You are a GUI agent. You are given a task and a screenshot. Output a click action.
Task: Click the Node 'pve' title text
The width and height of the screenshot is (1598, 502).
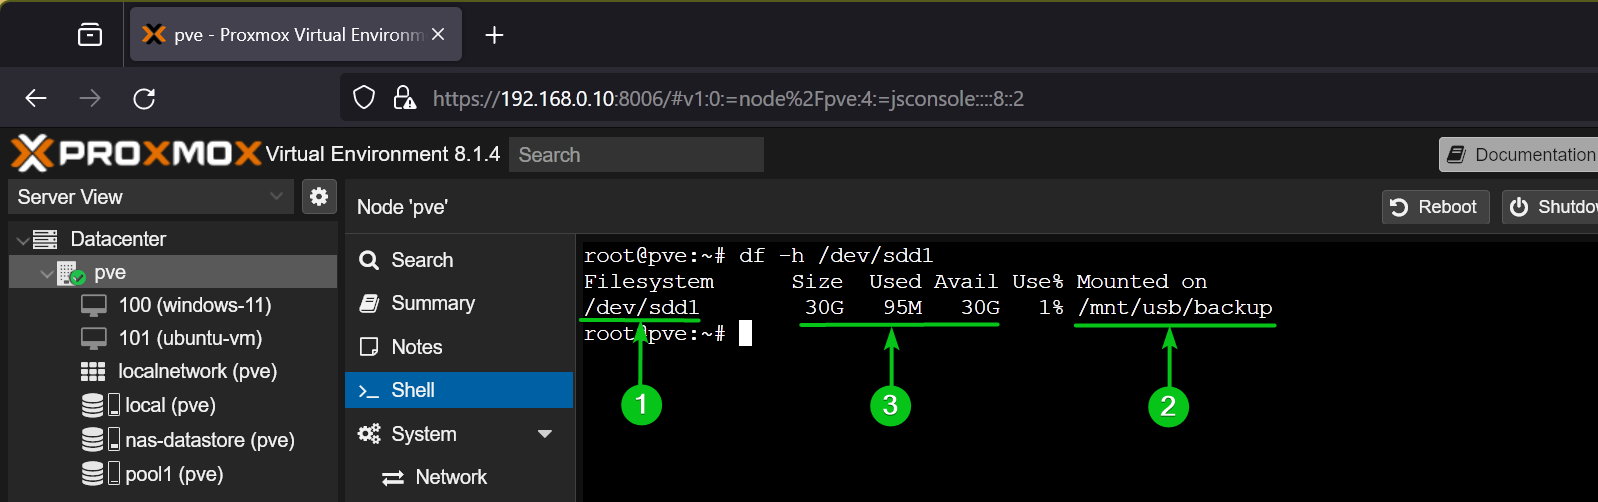tap(402, 207)
